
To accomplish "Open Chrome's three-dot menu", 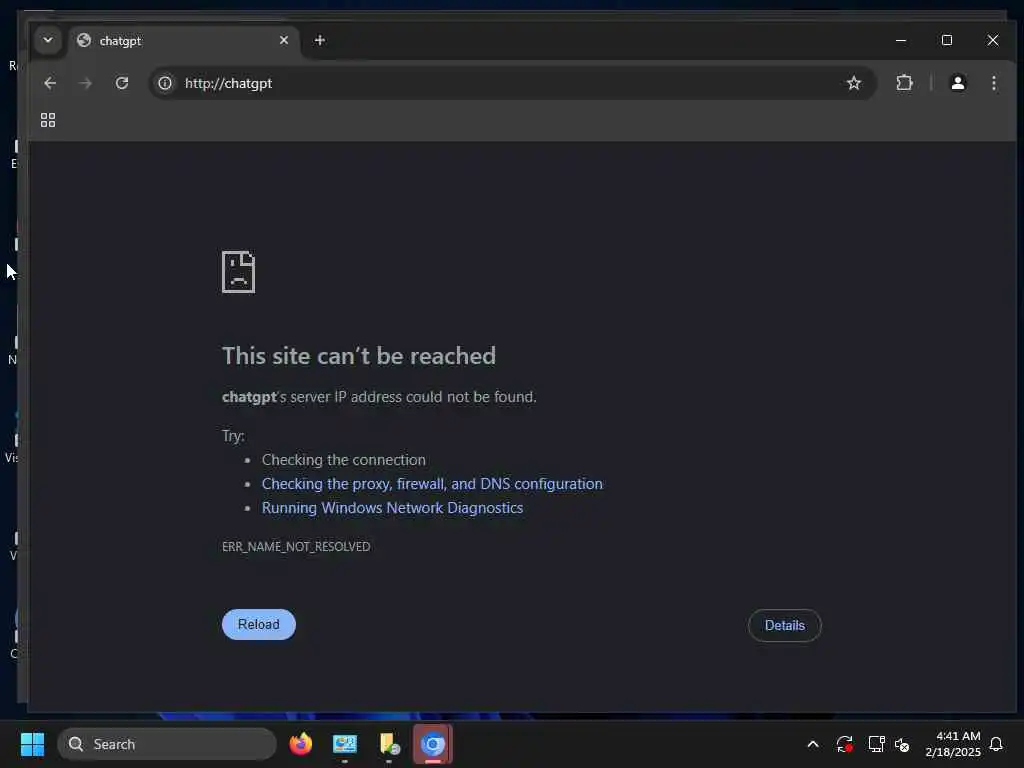I will pos(994,83).
